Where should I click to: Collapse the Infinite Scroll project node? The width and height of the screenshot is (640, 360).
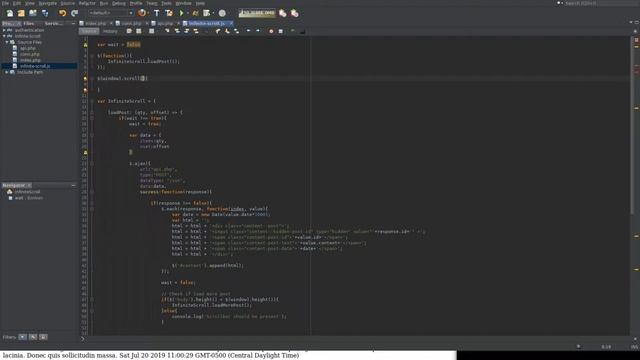click(4, 36)
